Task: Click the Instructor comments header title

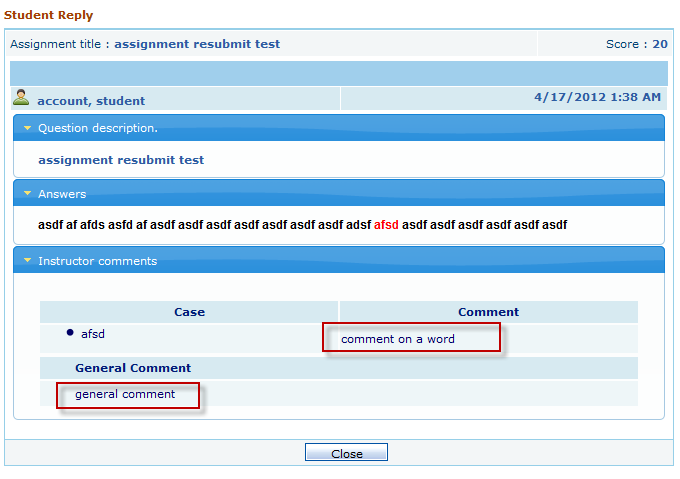Action: click(x=97, y=261)
